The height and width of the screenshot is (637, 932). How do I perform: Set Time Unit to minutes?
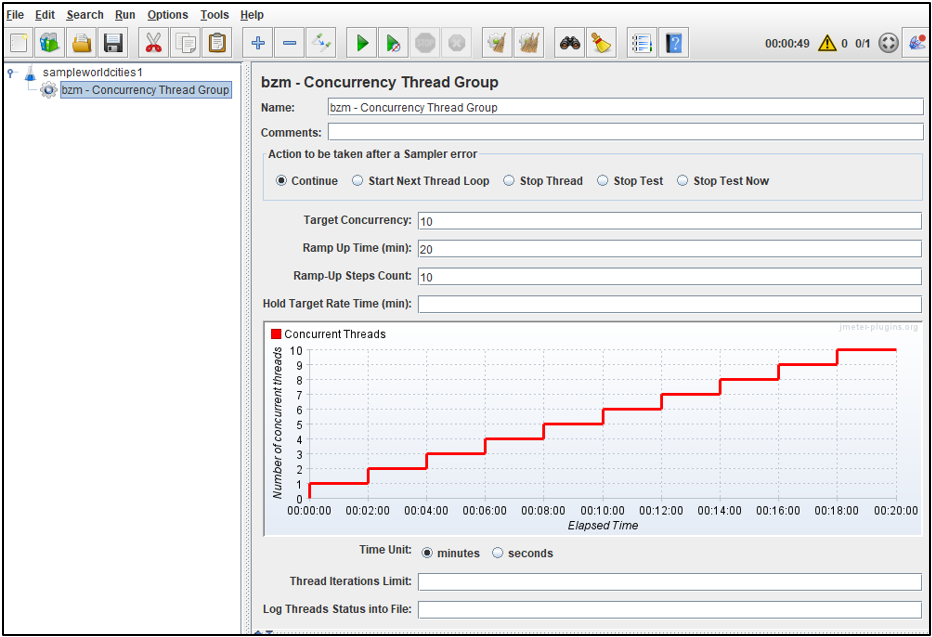tap(427, 553)
